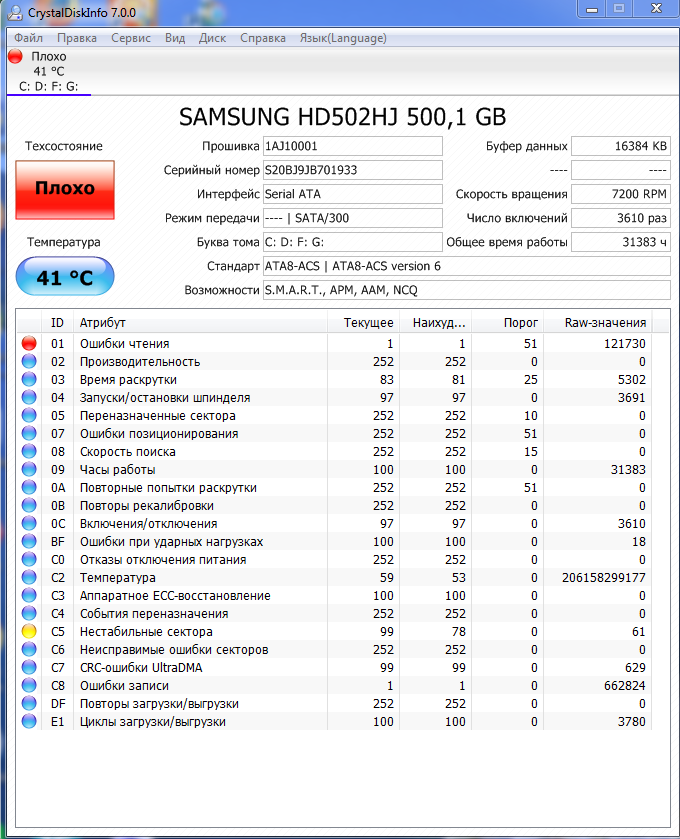Click the Общее время работы value 31383 ч
680x839 pixels.
621,242
